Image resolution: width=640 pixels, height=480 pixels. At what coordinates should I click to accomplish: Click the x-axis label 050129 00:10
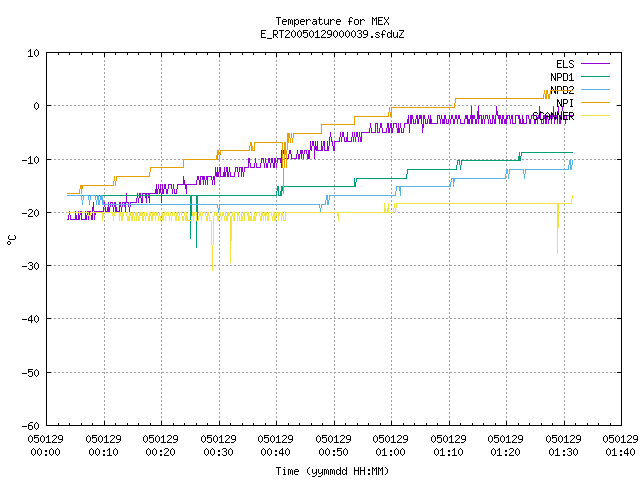(x=103, y=445)
